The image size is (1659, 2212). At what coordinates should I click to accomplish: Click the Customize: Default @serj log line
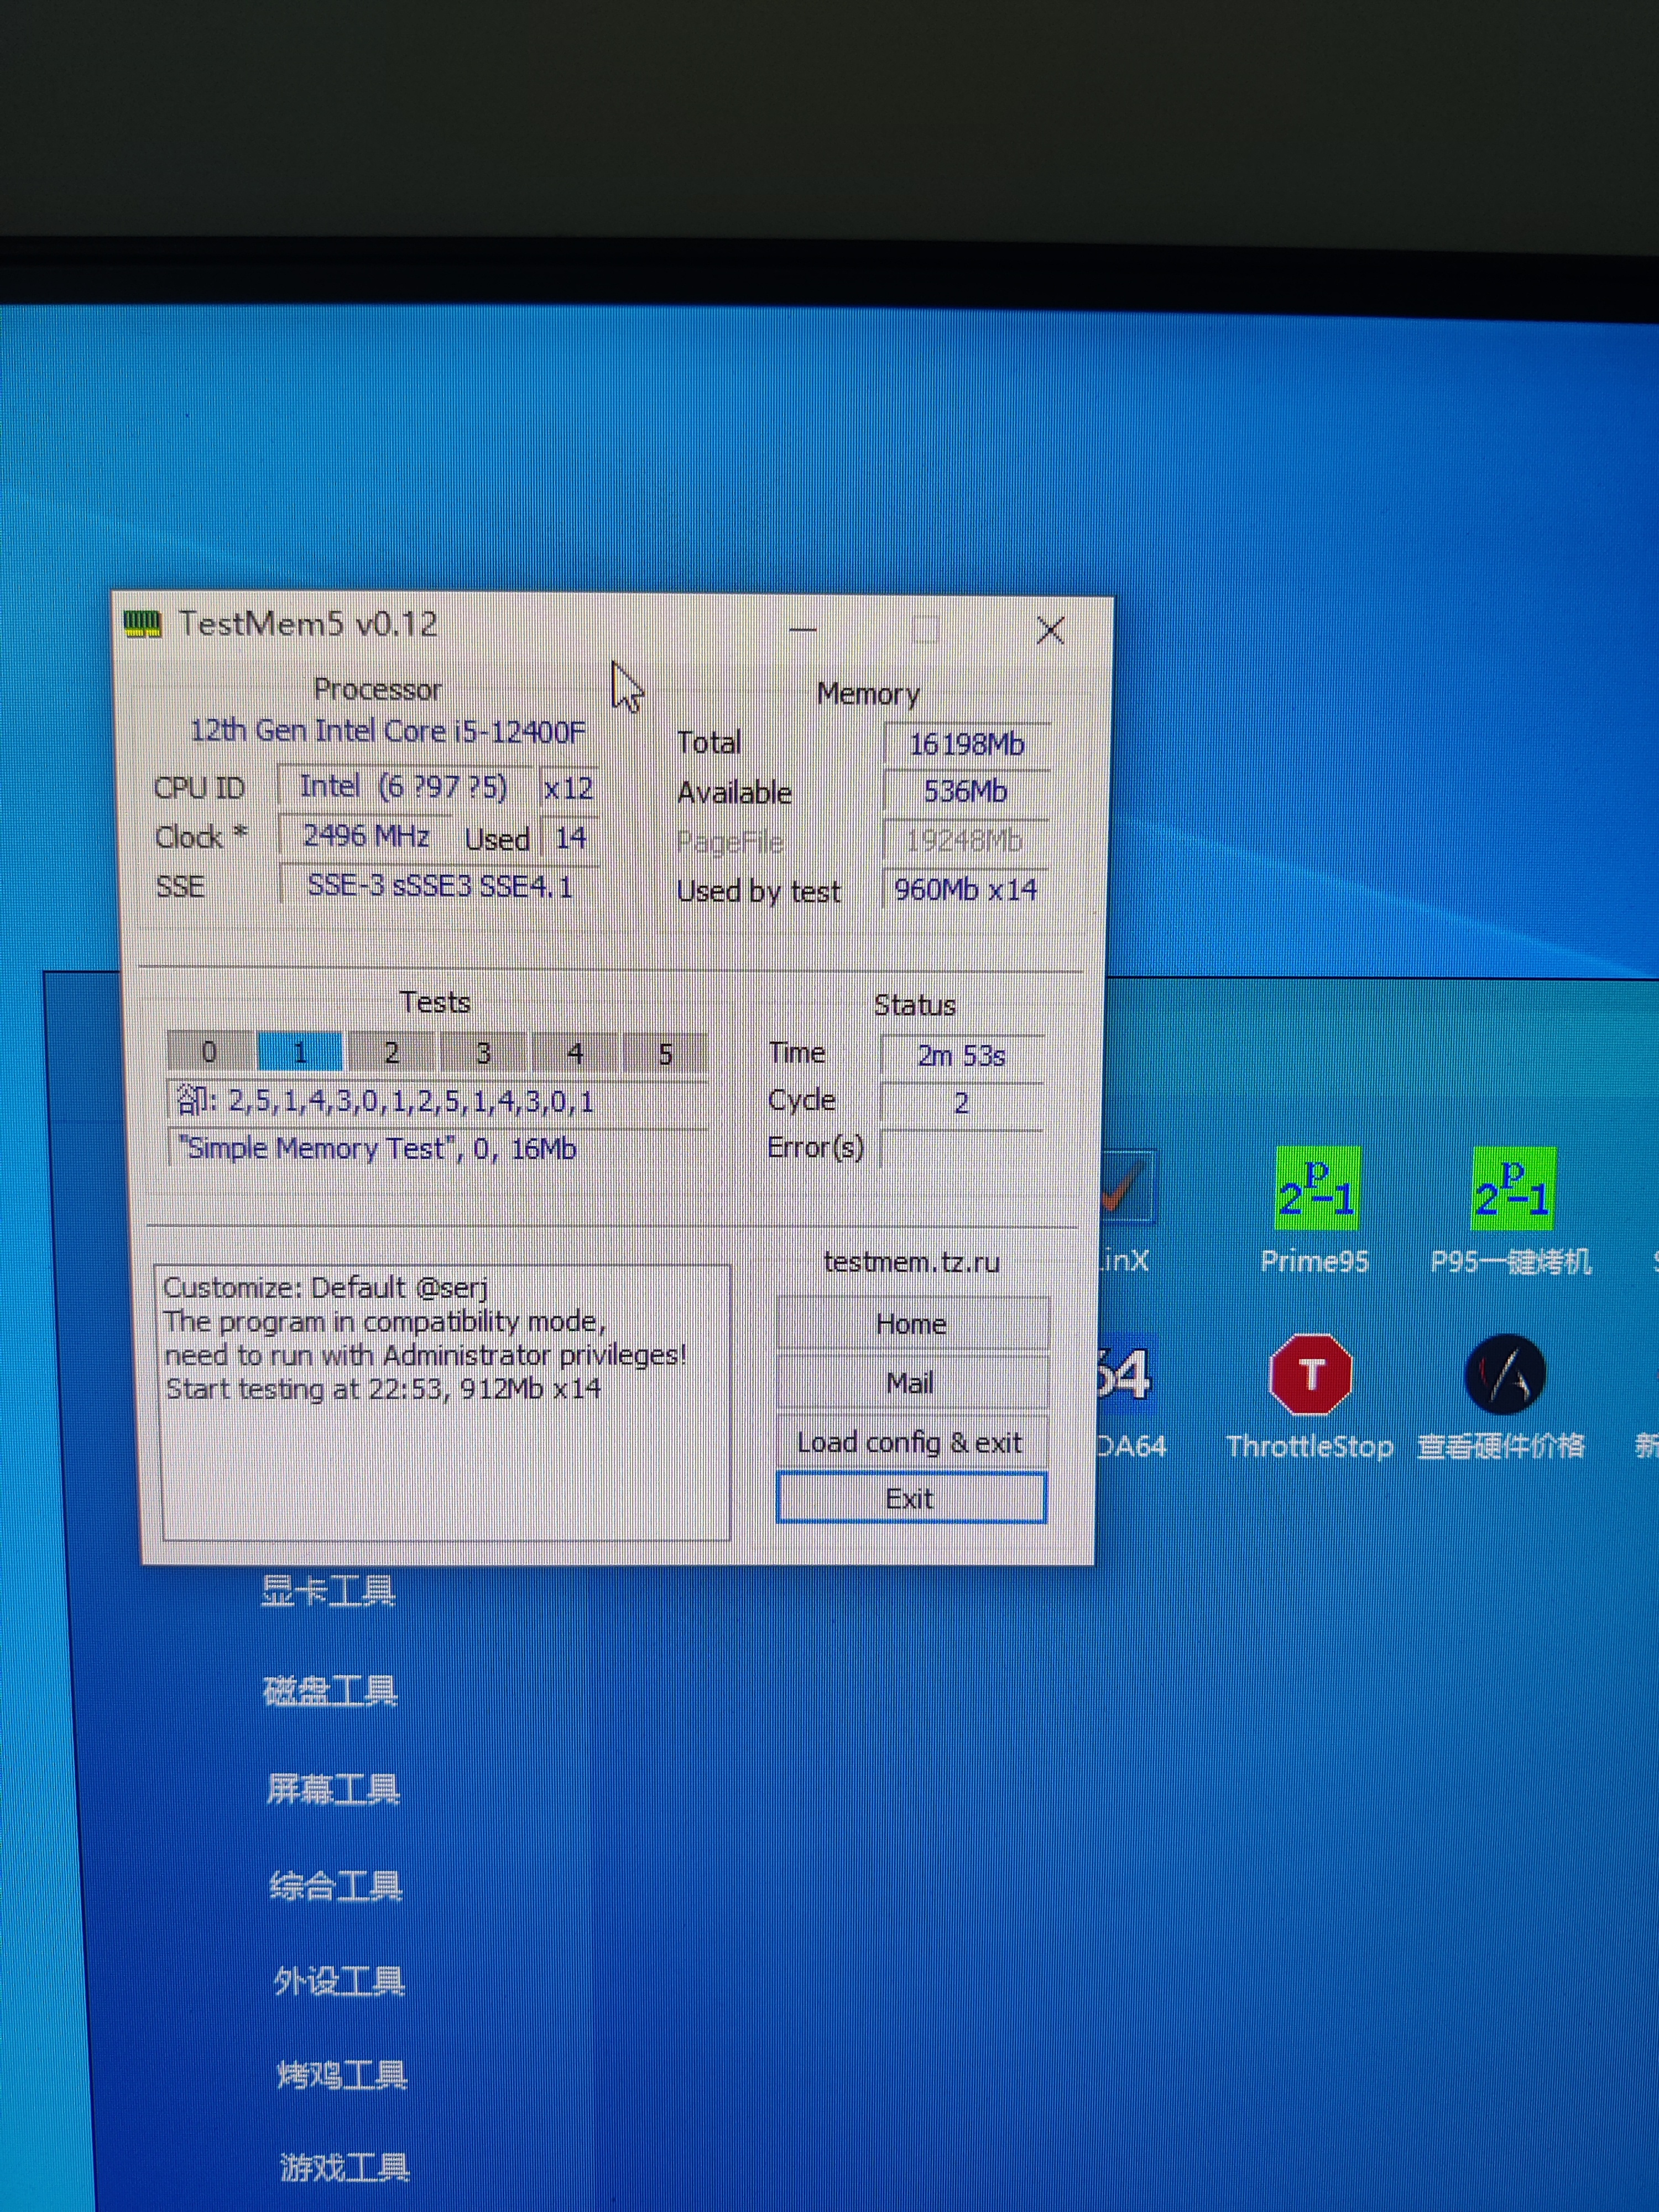click(x=325, y=1288)
